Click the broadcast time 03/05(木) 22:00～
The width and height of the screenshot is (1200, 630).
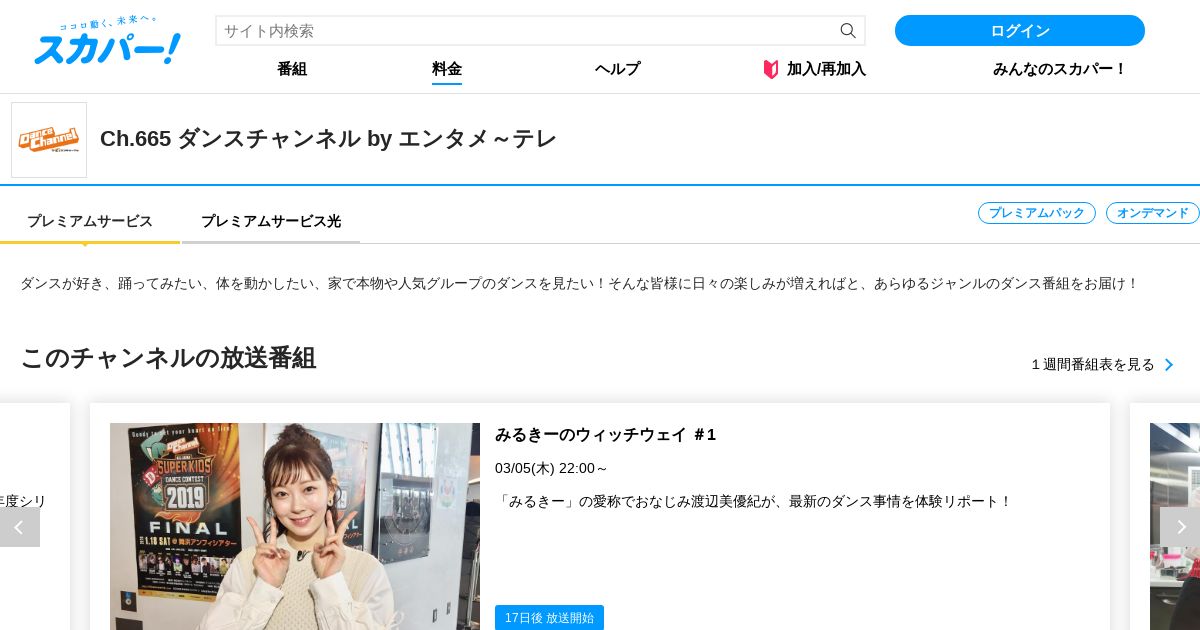(x=551, y=468)
